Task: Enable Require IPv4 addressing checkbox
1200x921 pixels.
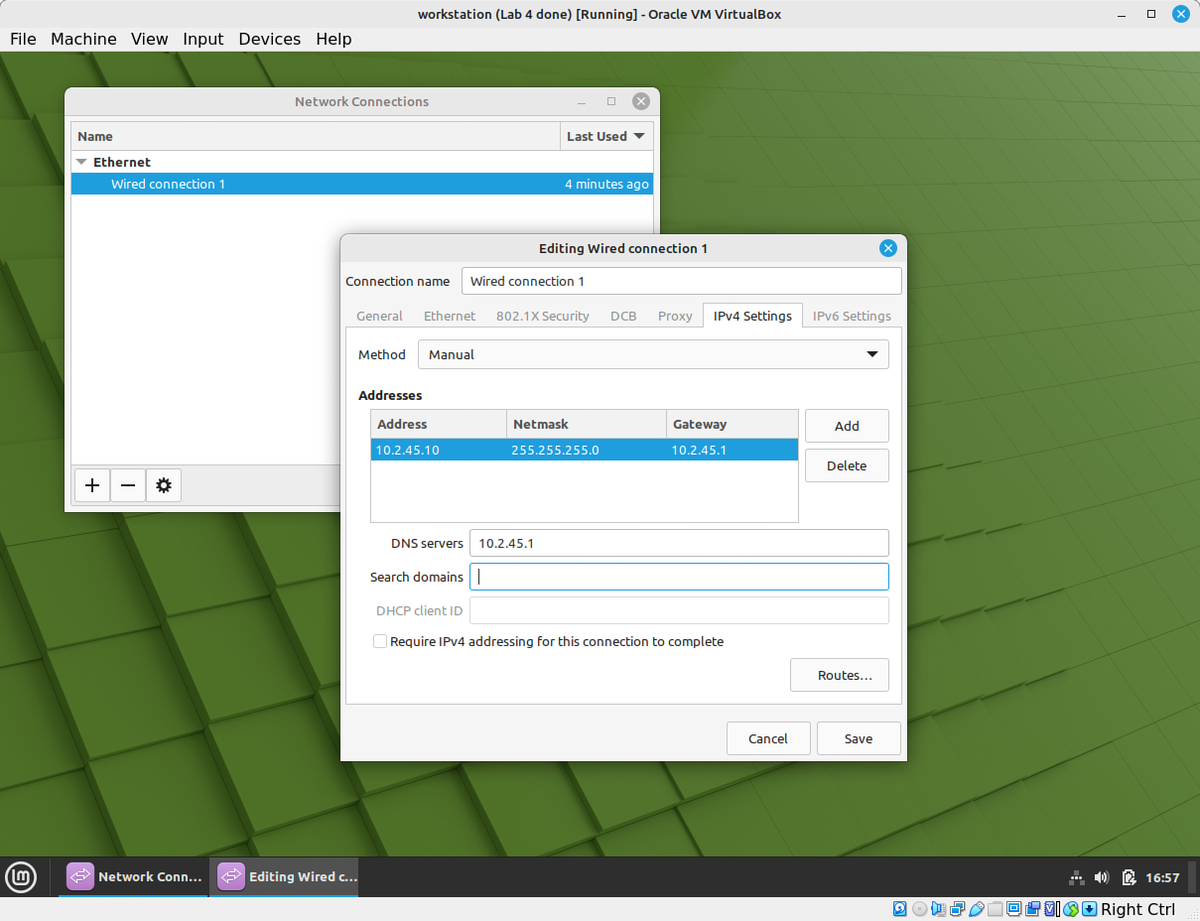Action: (x=380, y=642)
